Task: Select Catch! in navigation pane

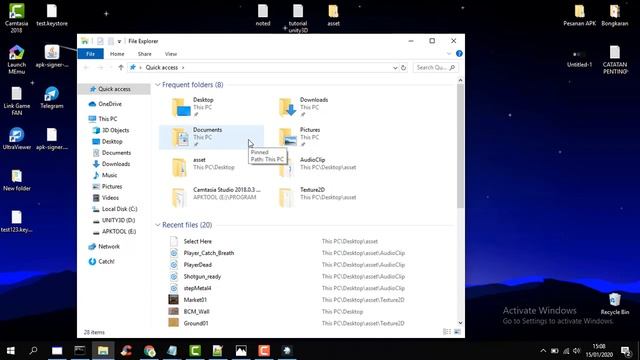Action: click(x=106, y=262)
